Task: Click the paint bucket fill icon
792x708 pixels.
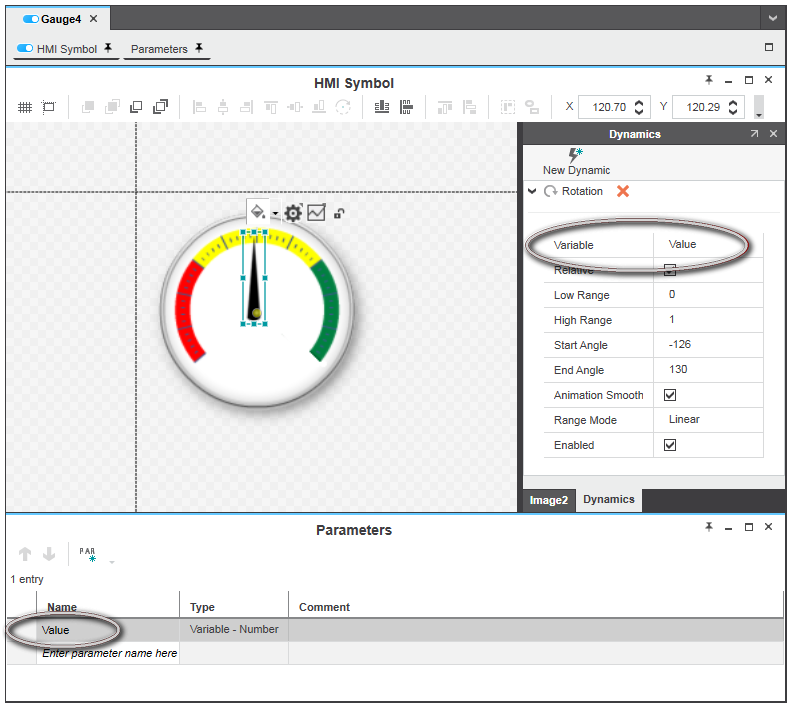Action: point(257,212)
